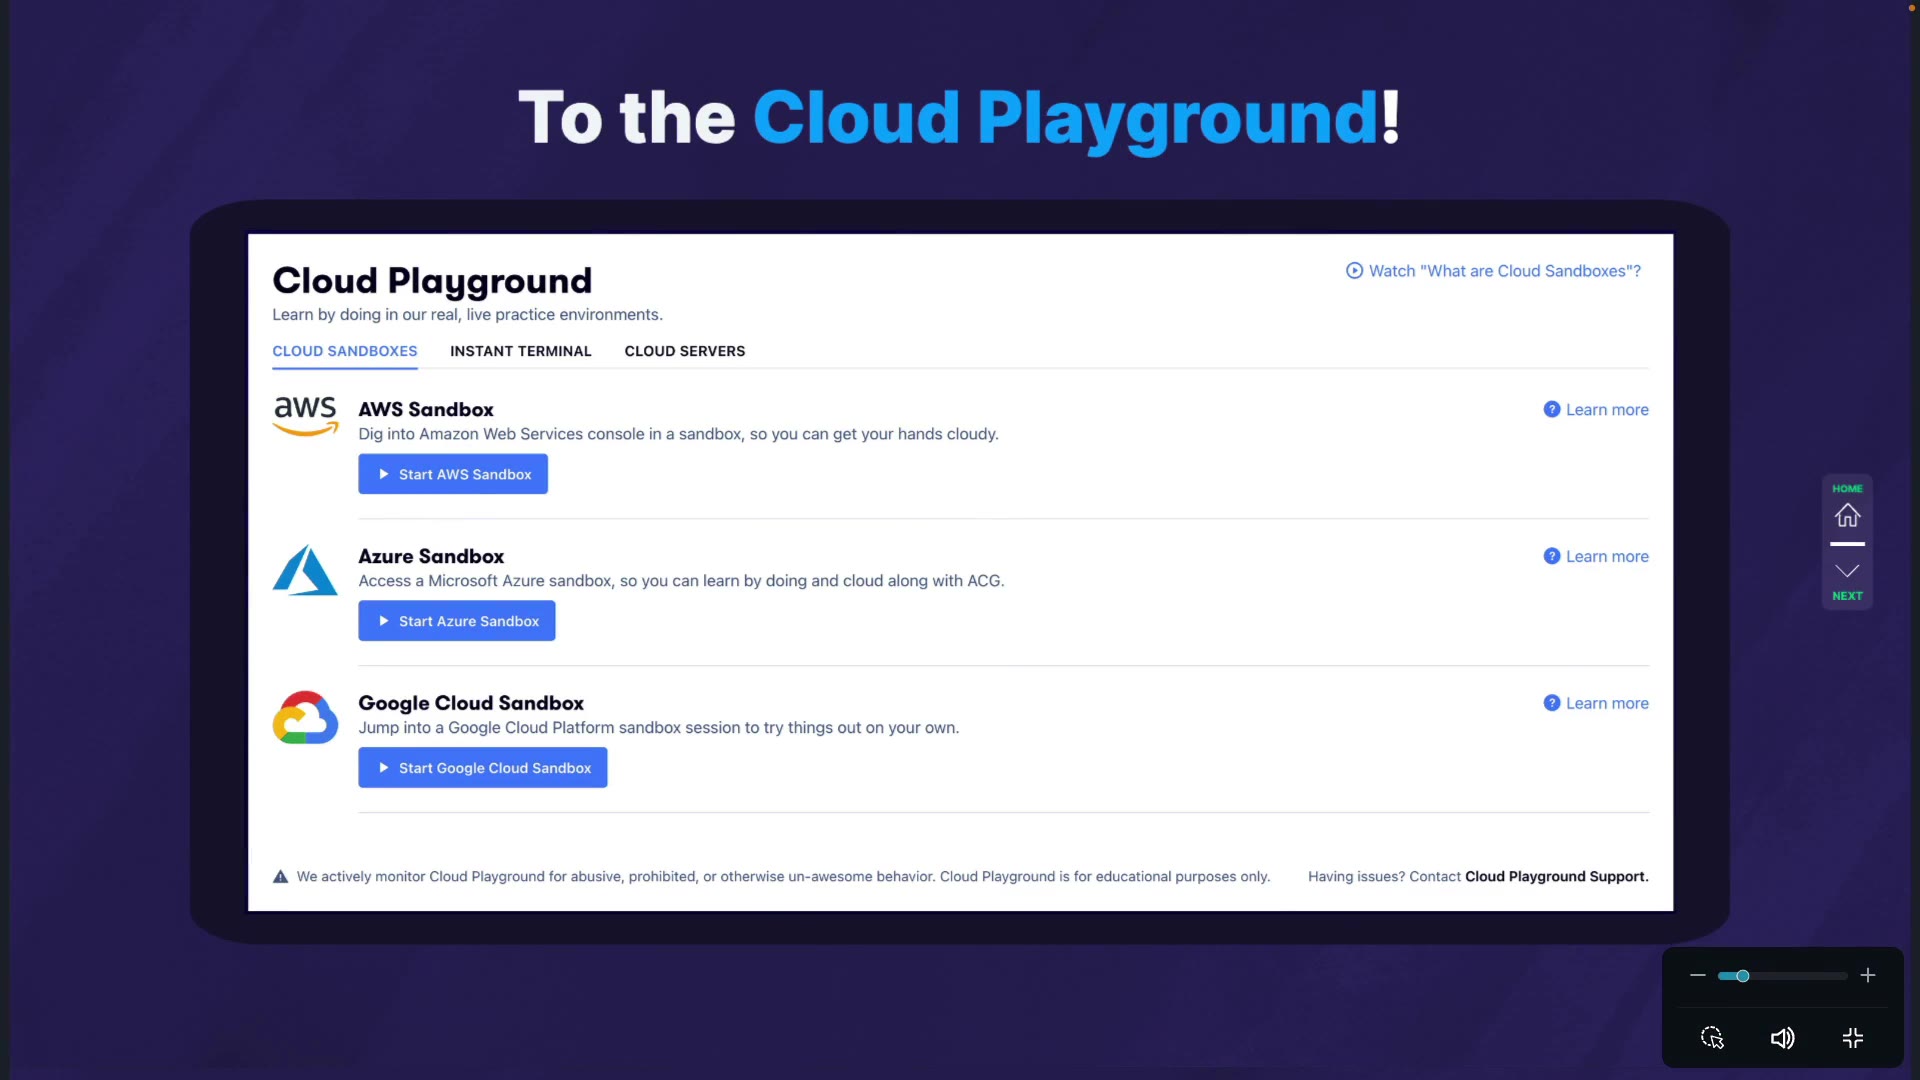This screenshot has width=1920, height=1080.
Task: Contact Cloud Playground Support link
Action: point(1556,877)
